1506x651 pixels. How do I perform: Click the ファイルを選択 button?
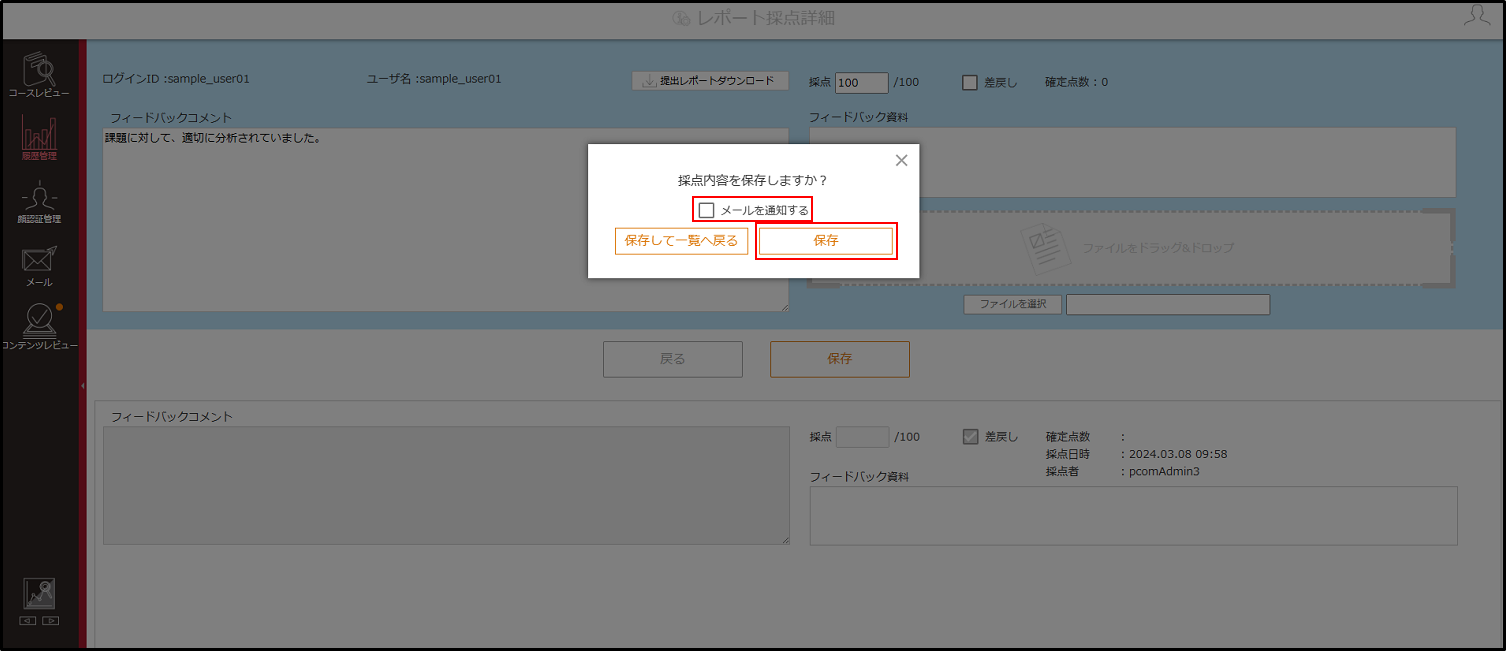coord(1012,304)
